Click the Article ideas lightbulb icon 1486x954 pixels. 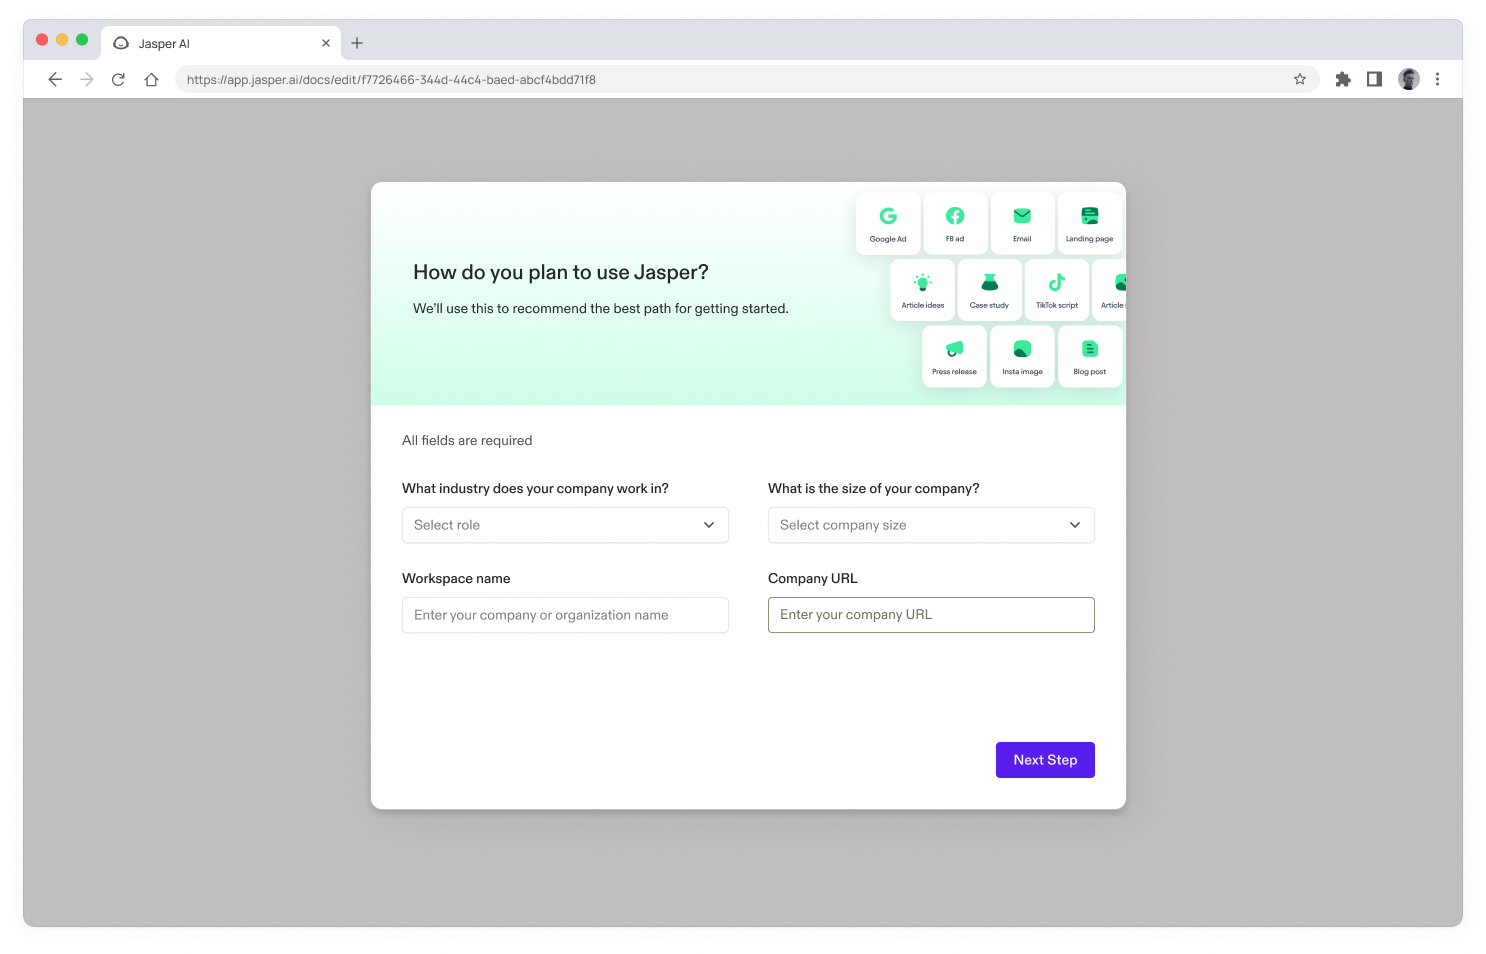point(922,289)
